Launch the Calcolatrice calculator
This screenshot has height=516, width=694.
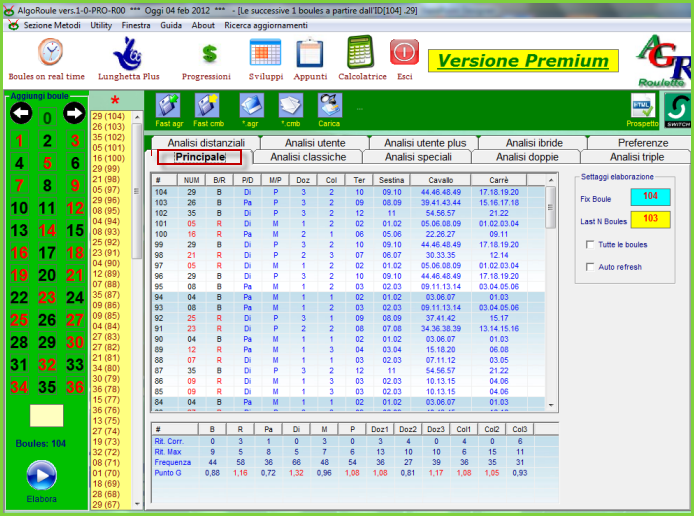360,52
